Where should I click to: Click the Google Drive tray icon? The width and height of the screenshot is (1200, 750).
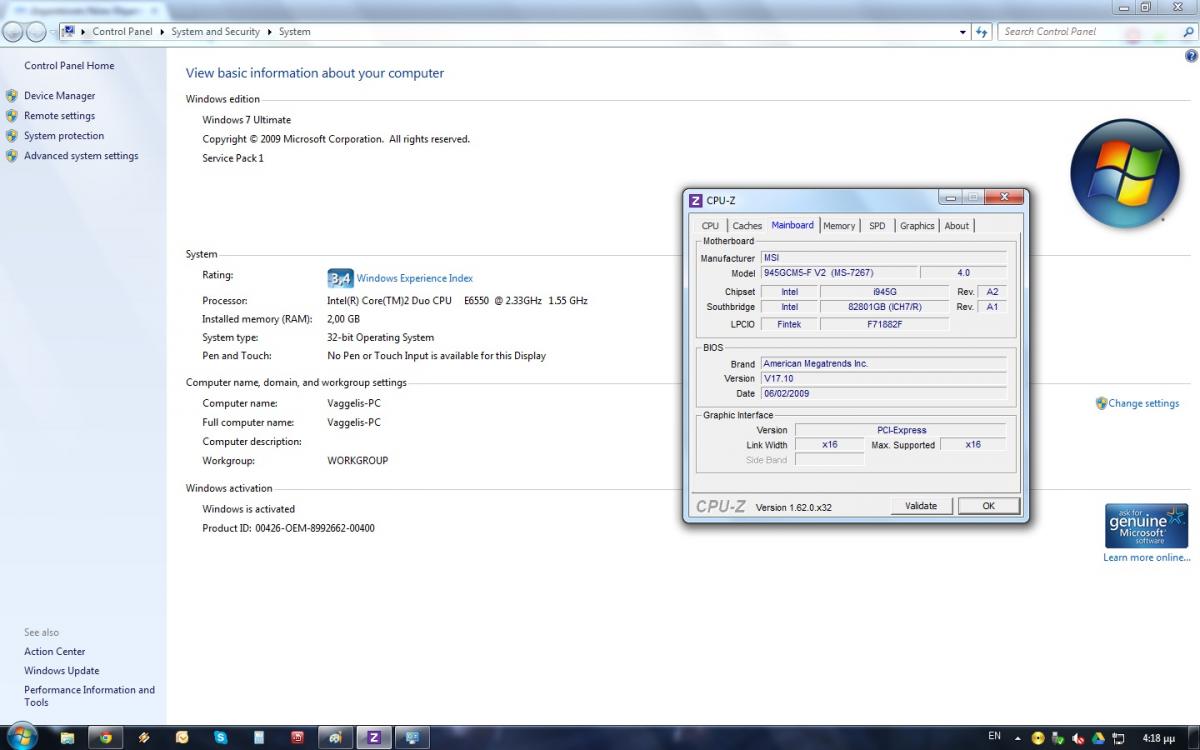point(1099,738)
